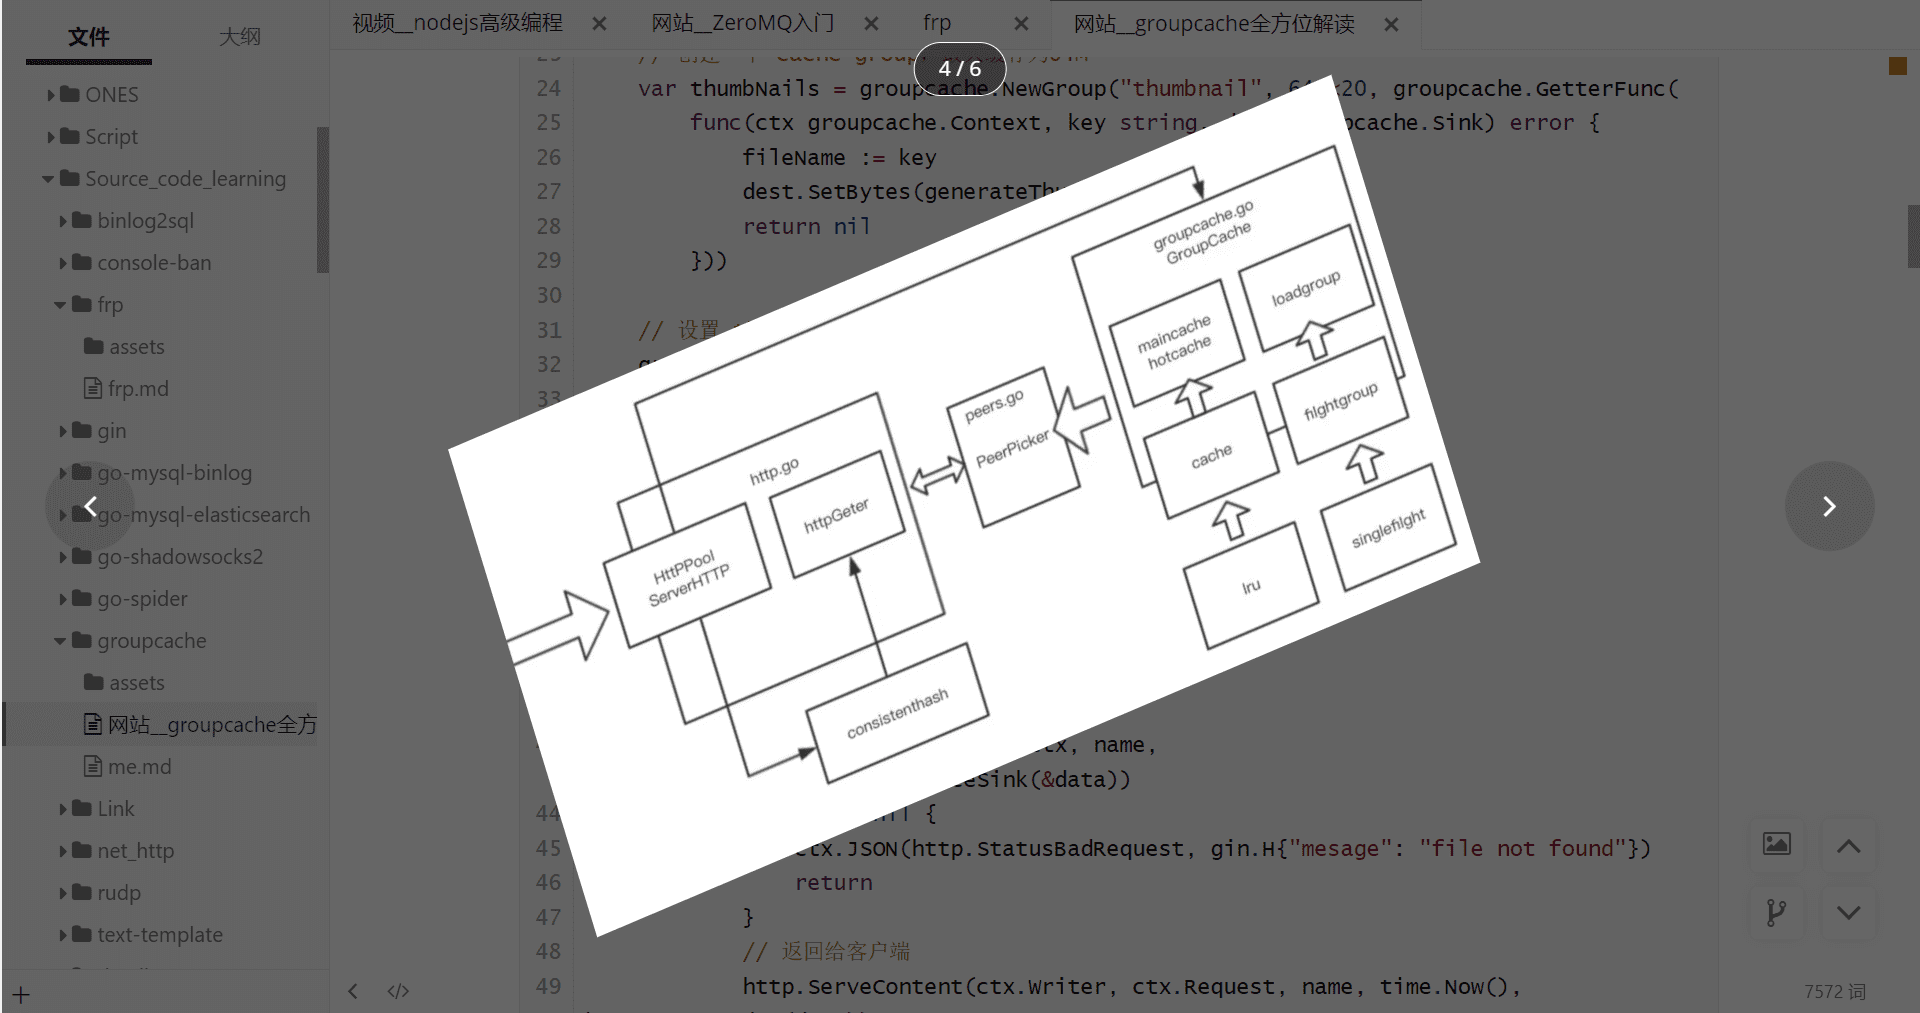Open the git branch tool button

click(x=1776, y=912)
